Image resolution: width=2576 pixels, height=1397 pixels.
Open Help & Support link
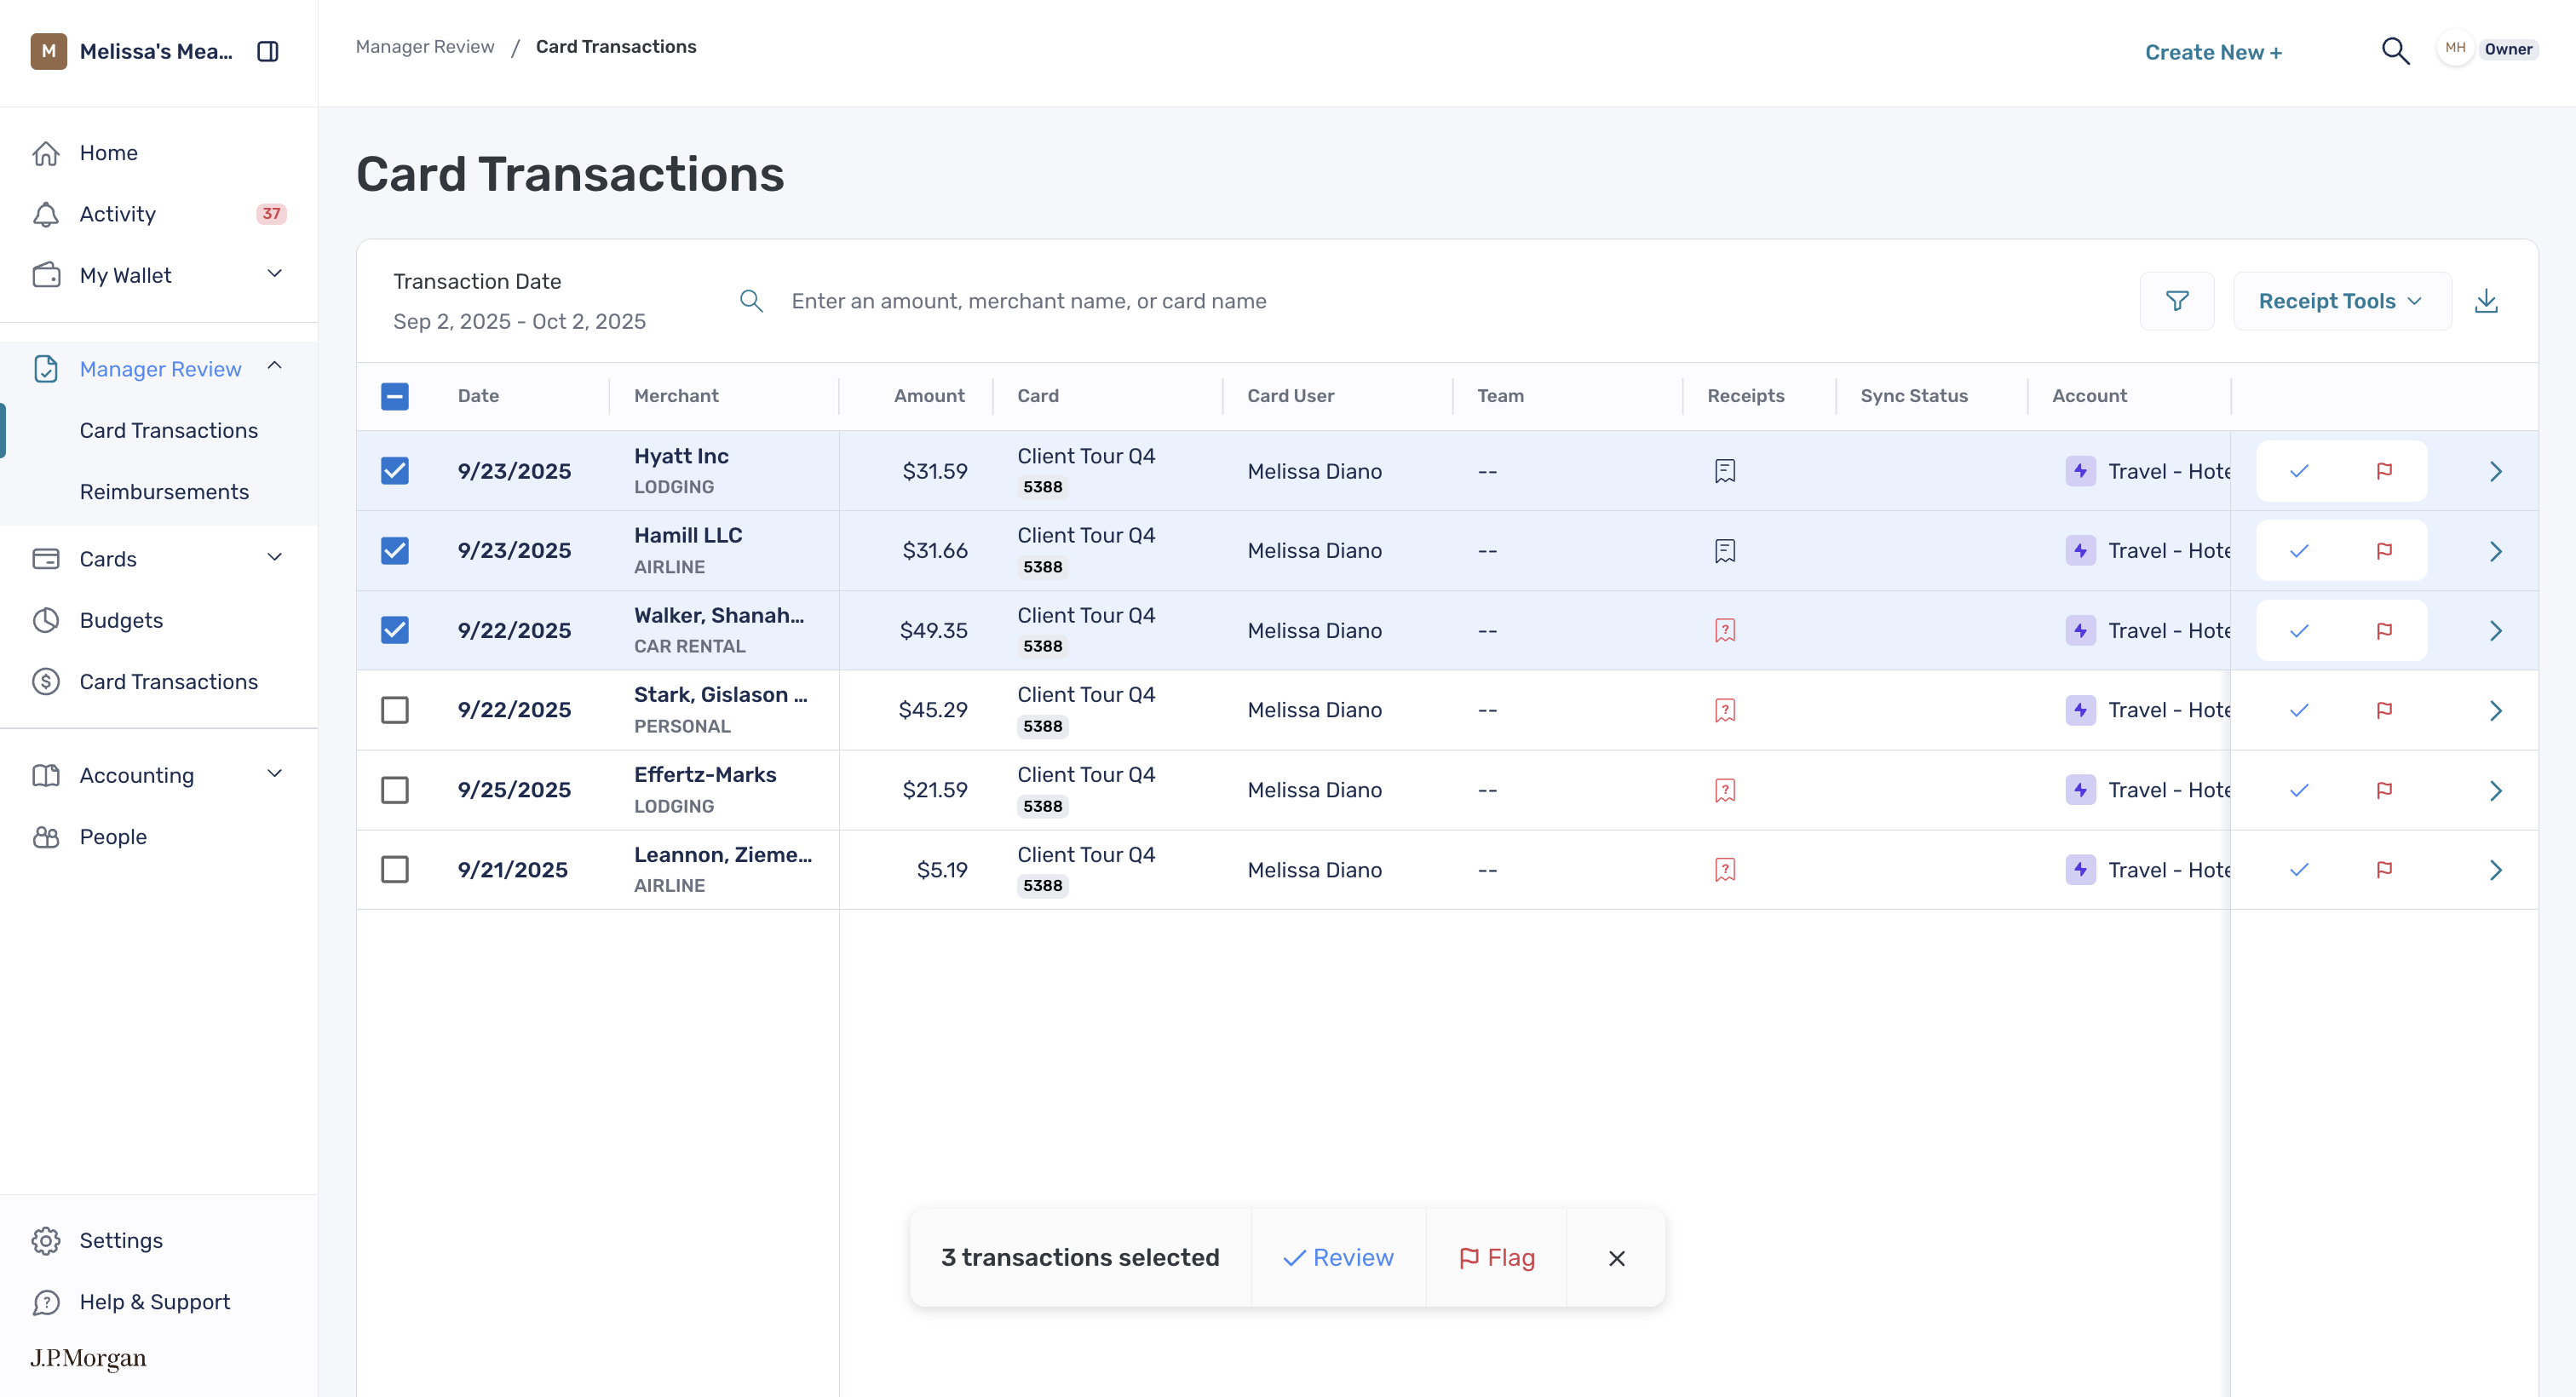coord(155,1302)
